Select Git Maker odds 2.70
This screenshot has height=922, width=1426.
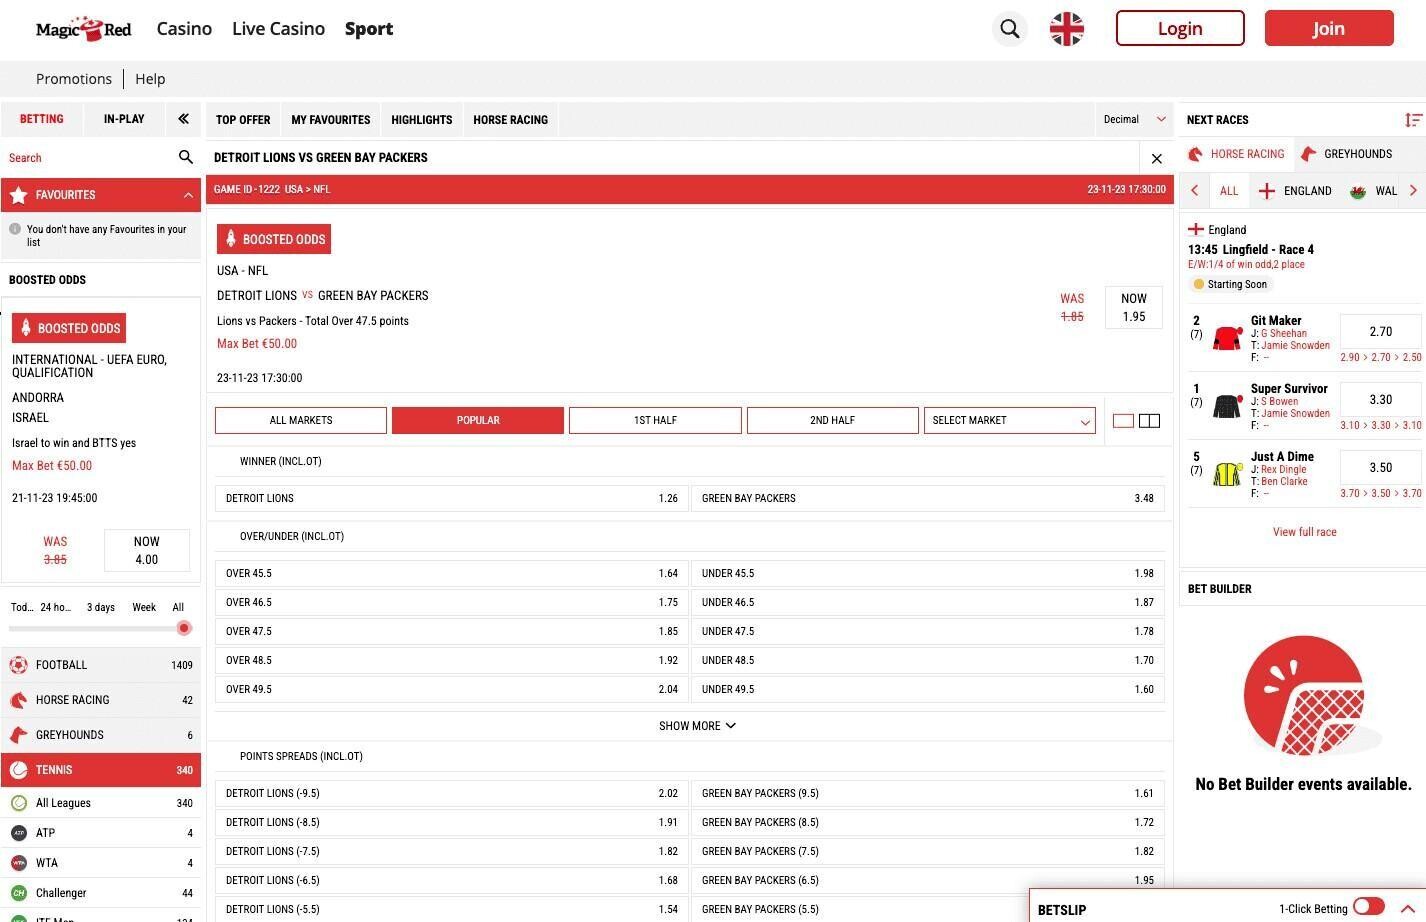(1380, 331)
